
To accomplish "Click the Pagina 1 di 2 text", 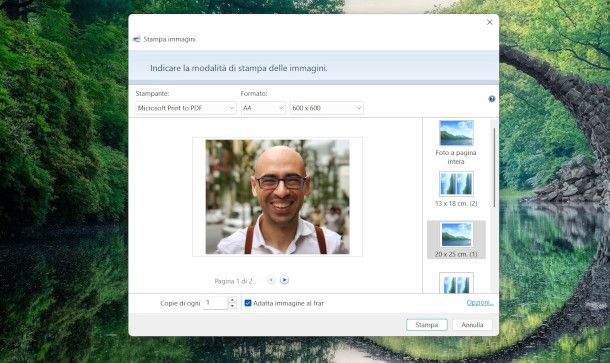I will click(x=233, y=281).
